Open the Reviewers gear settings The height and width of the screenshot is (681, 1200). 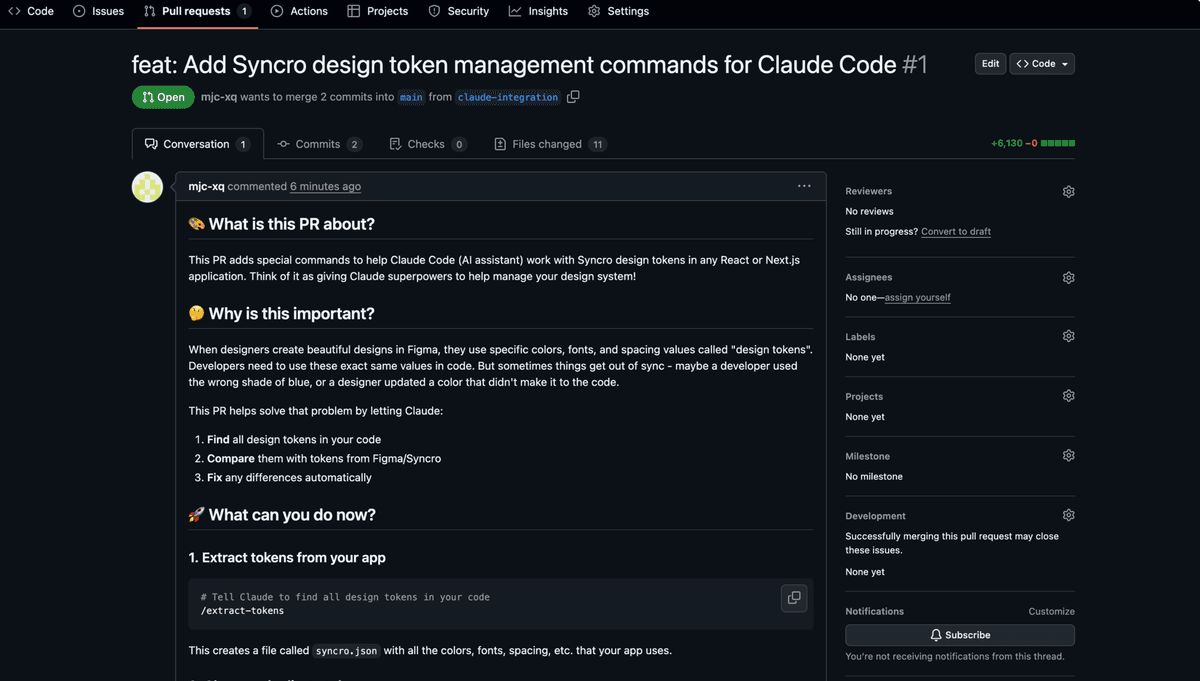[x=1068, y=191]
